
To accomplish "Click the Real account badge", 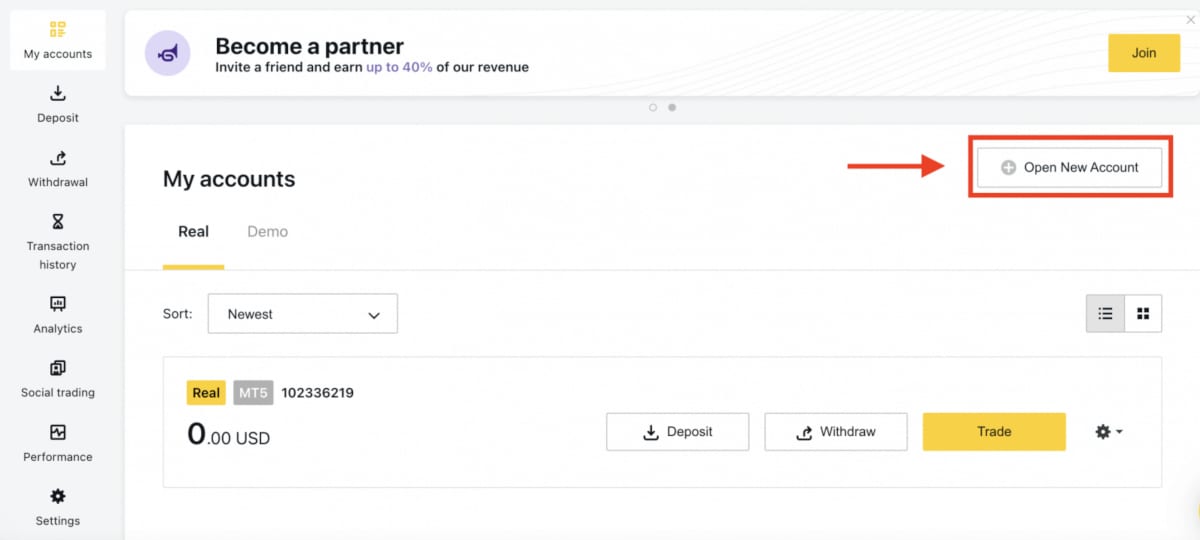I will click(x=206, y=393).
